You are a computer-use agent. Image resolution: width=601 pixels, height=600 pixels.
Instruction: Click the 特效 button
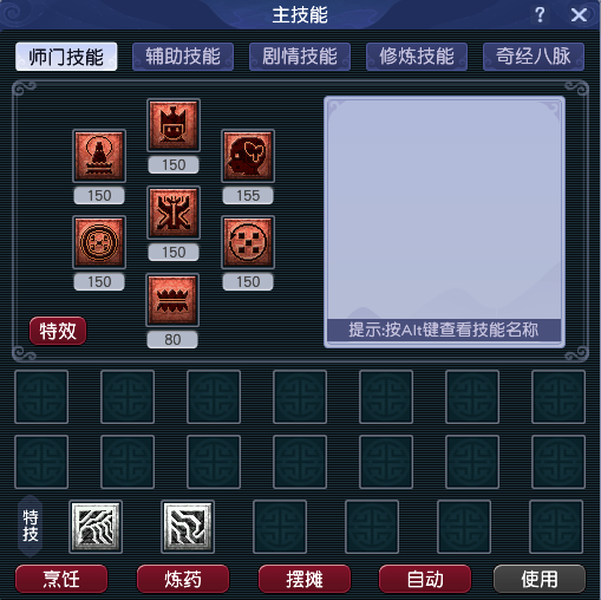coord(58,331)
